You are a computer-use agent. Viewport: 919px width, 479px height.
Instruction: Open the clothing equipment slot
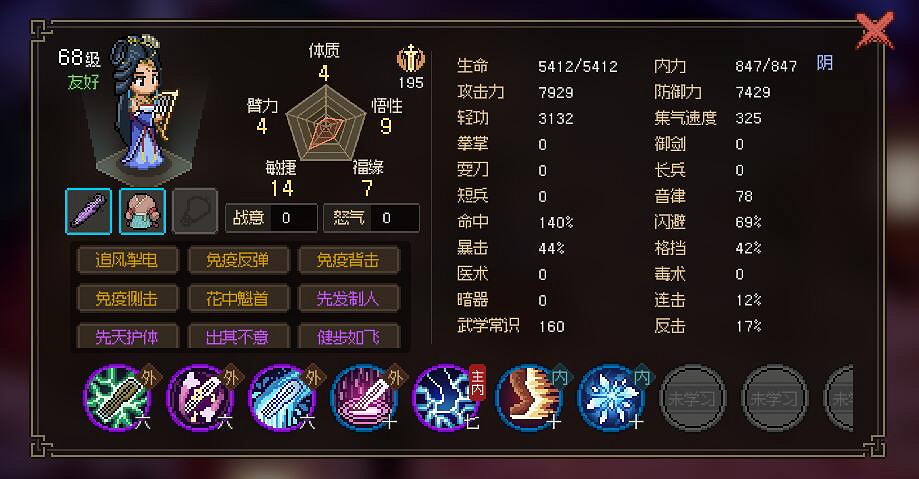(142, 212)
